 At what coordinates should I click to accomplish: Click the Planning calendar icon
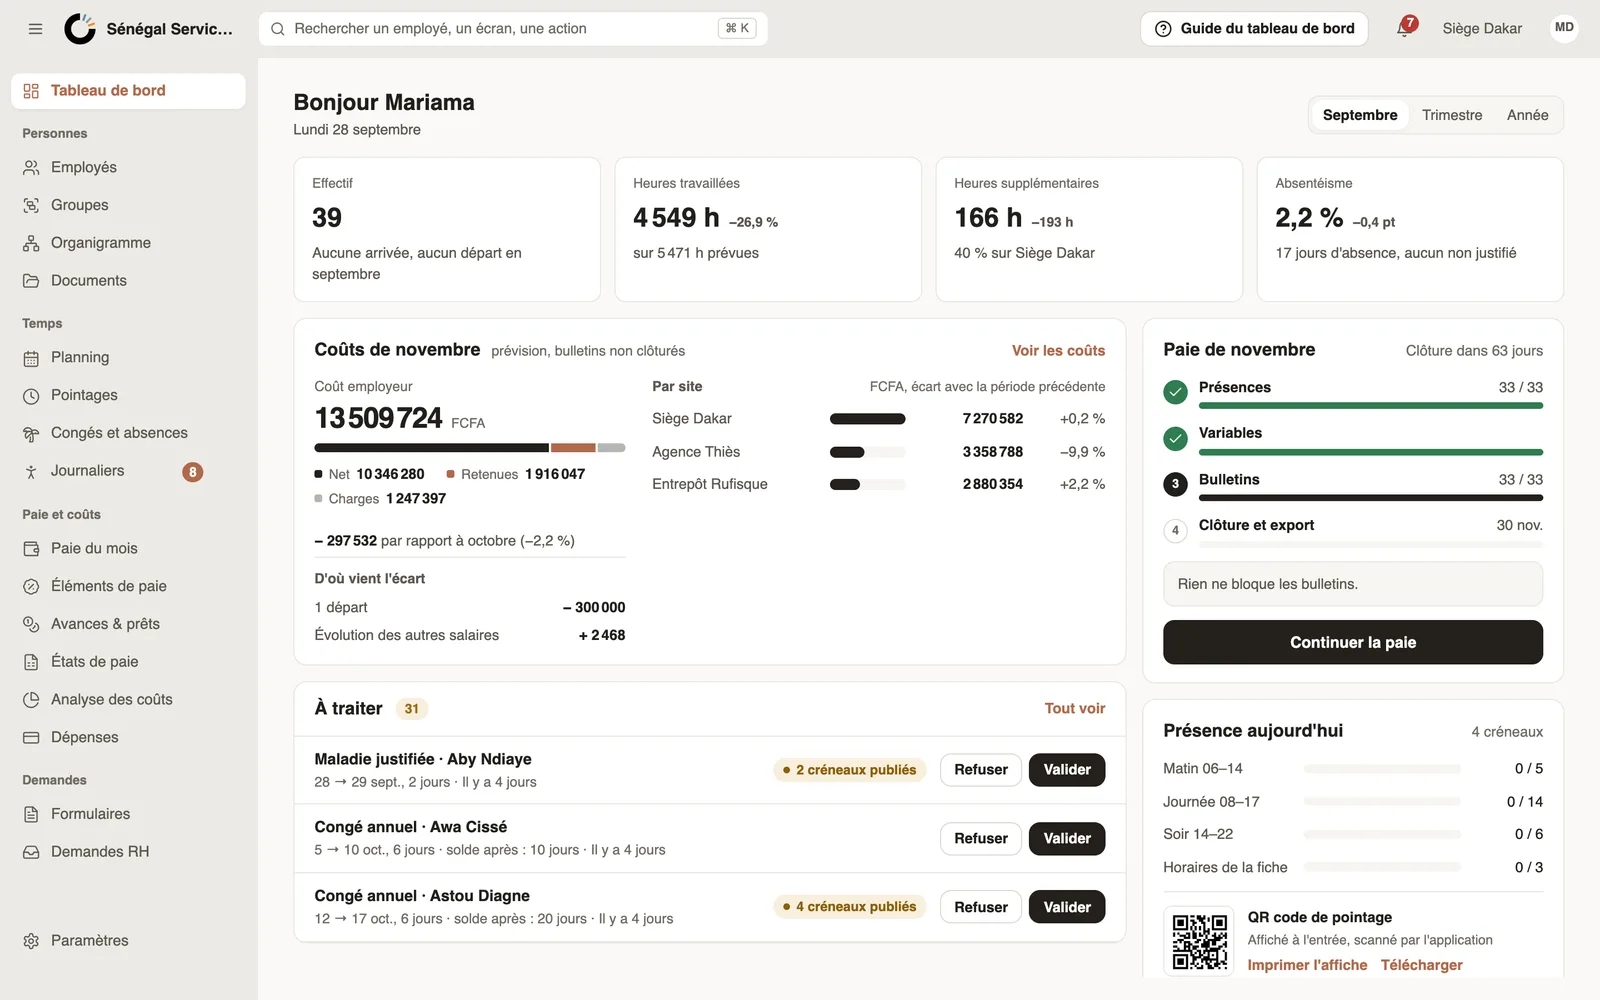[x=31, y=358]
